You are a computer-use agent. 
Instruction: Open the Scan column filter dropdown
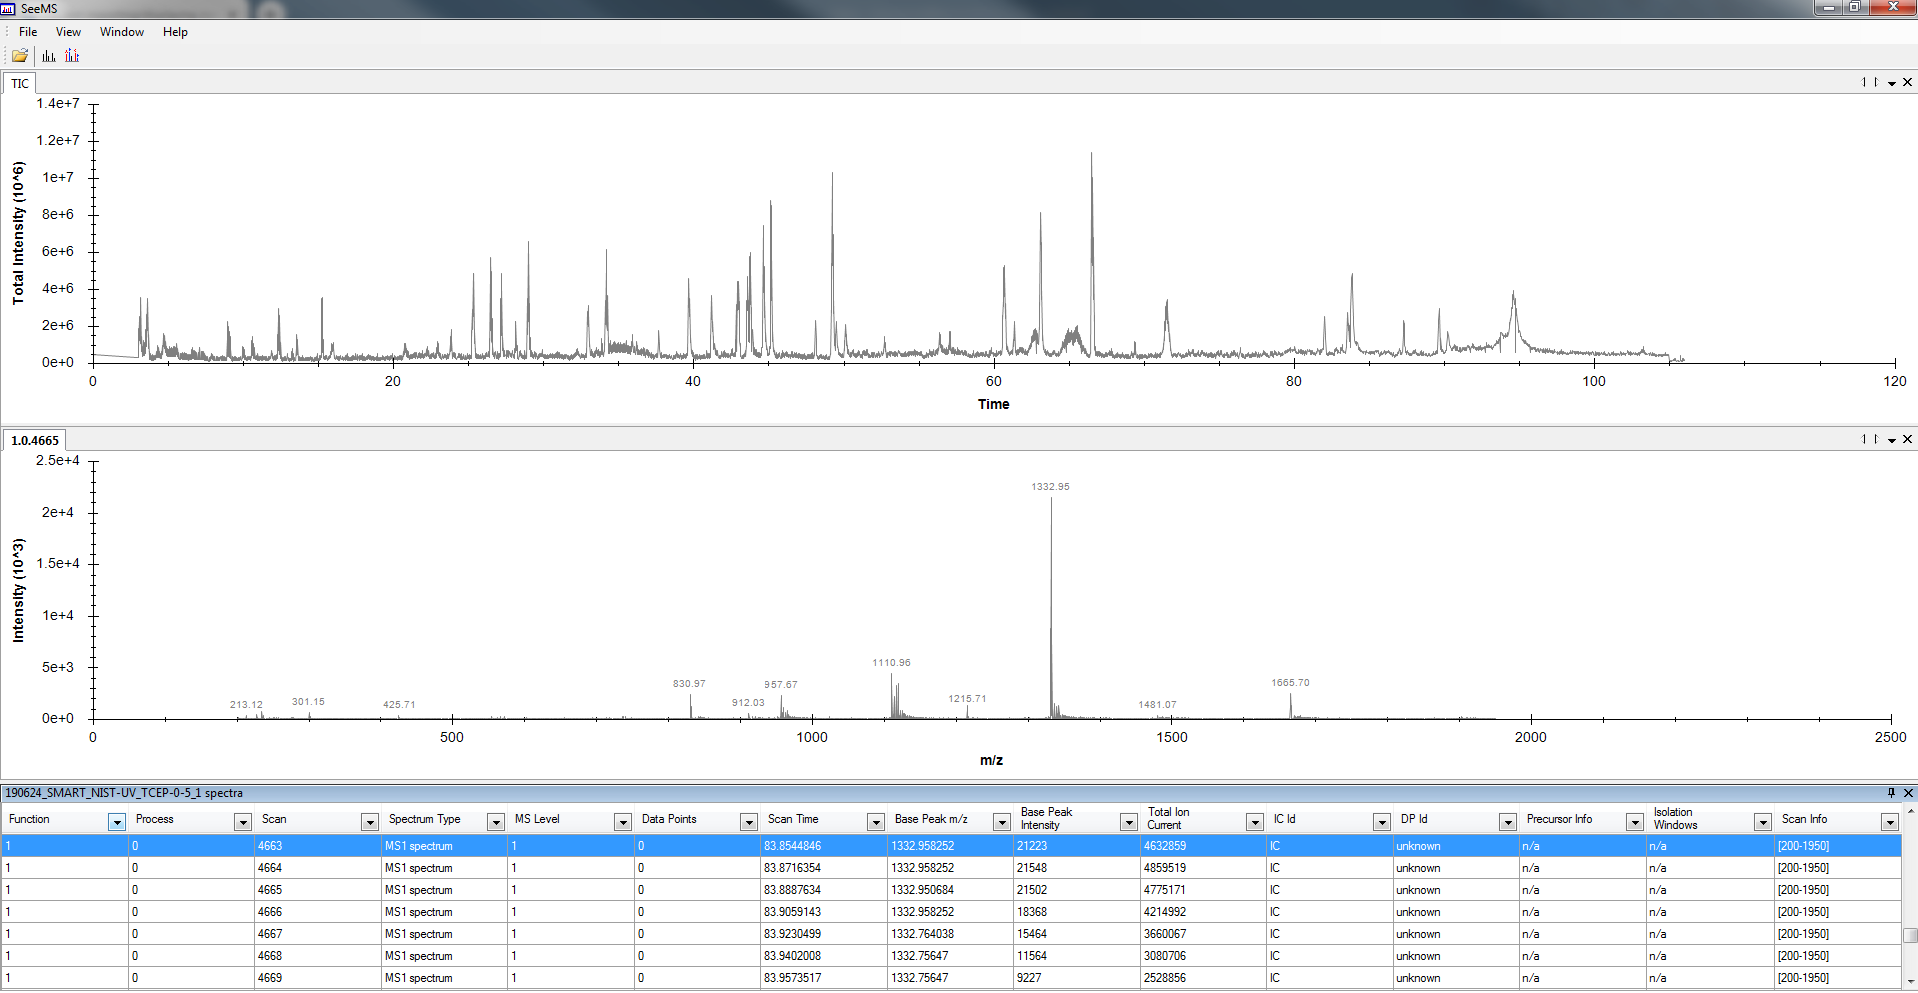click(x=369, y=822)
